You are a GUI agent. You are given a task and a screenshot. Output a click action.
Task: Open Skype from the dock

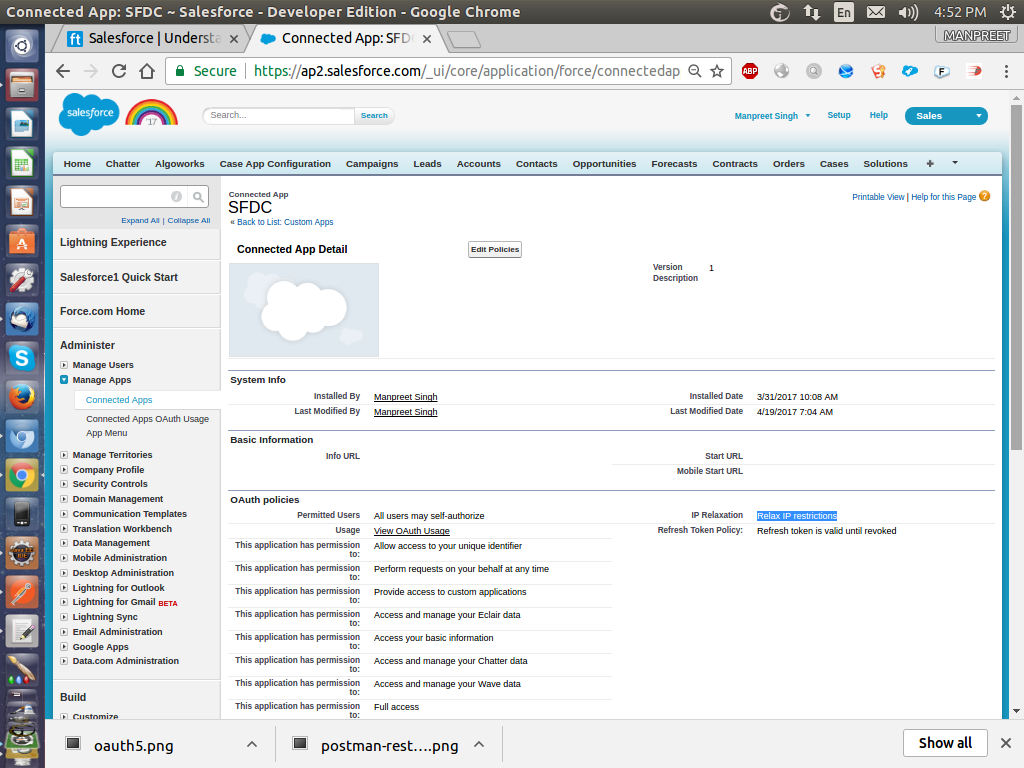click(22, 358)
